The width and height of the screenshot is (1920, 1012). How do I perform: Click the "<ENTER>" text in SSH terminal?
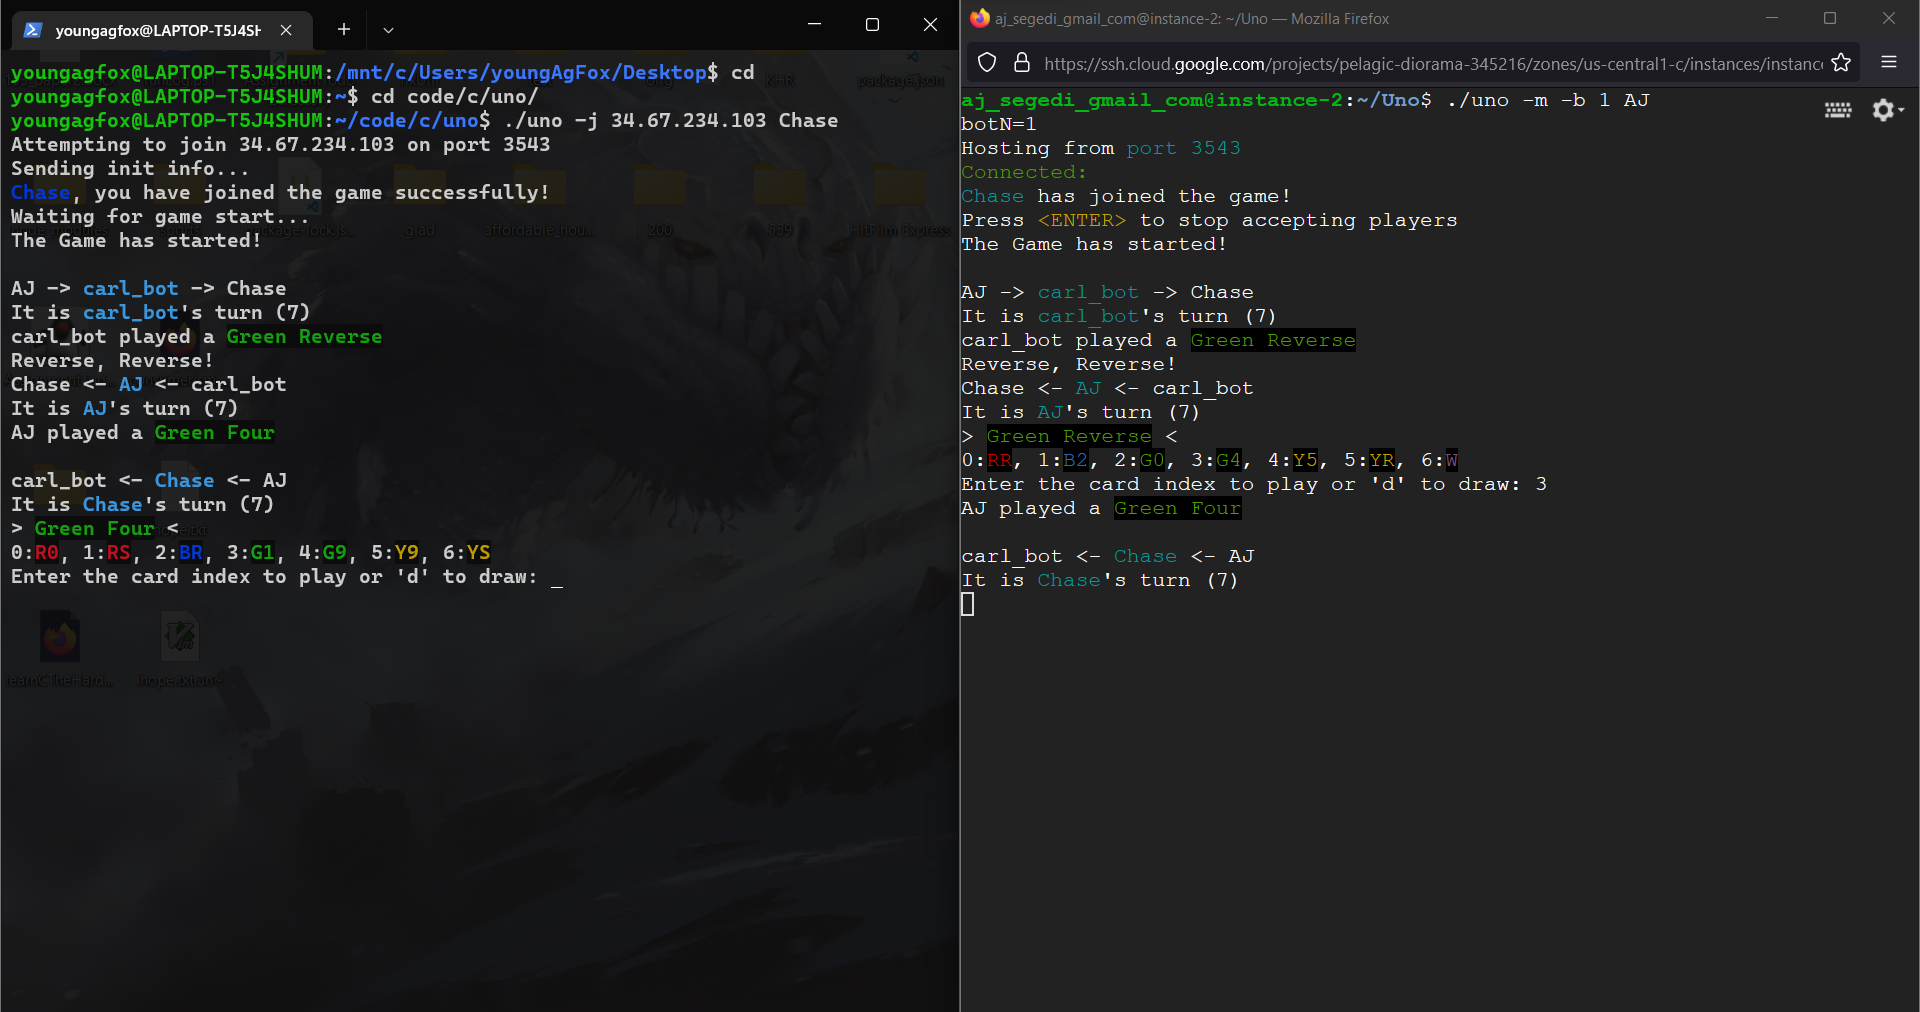coord(1082,220)
